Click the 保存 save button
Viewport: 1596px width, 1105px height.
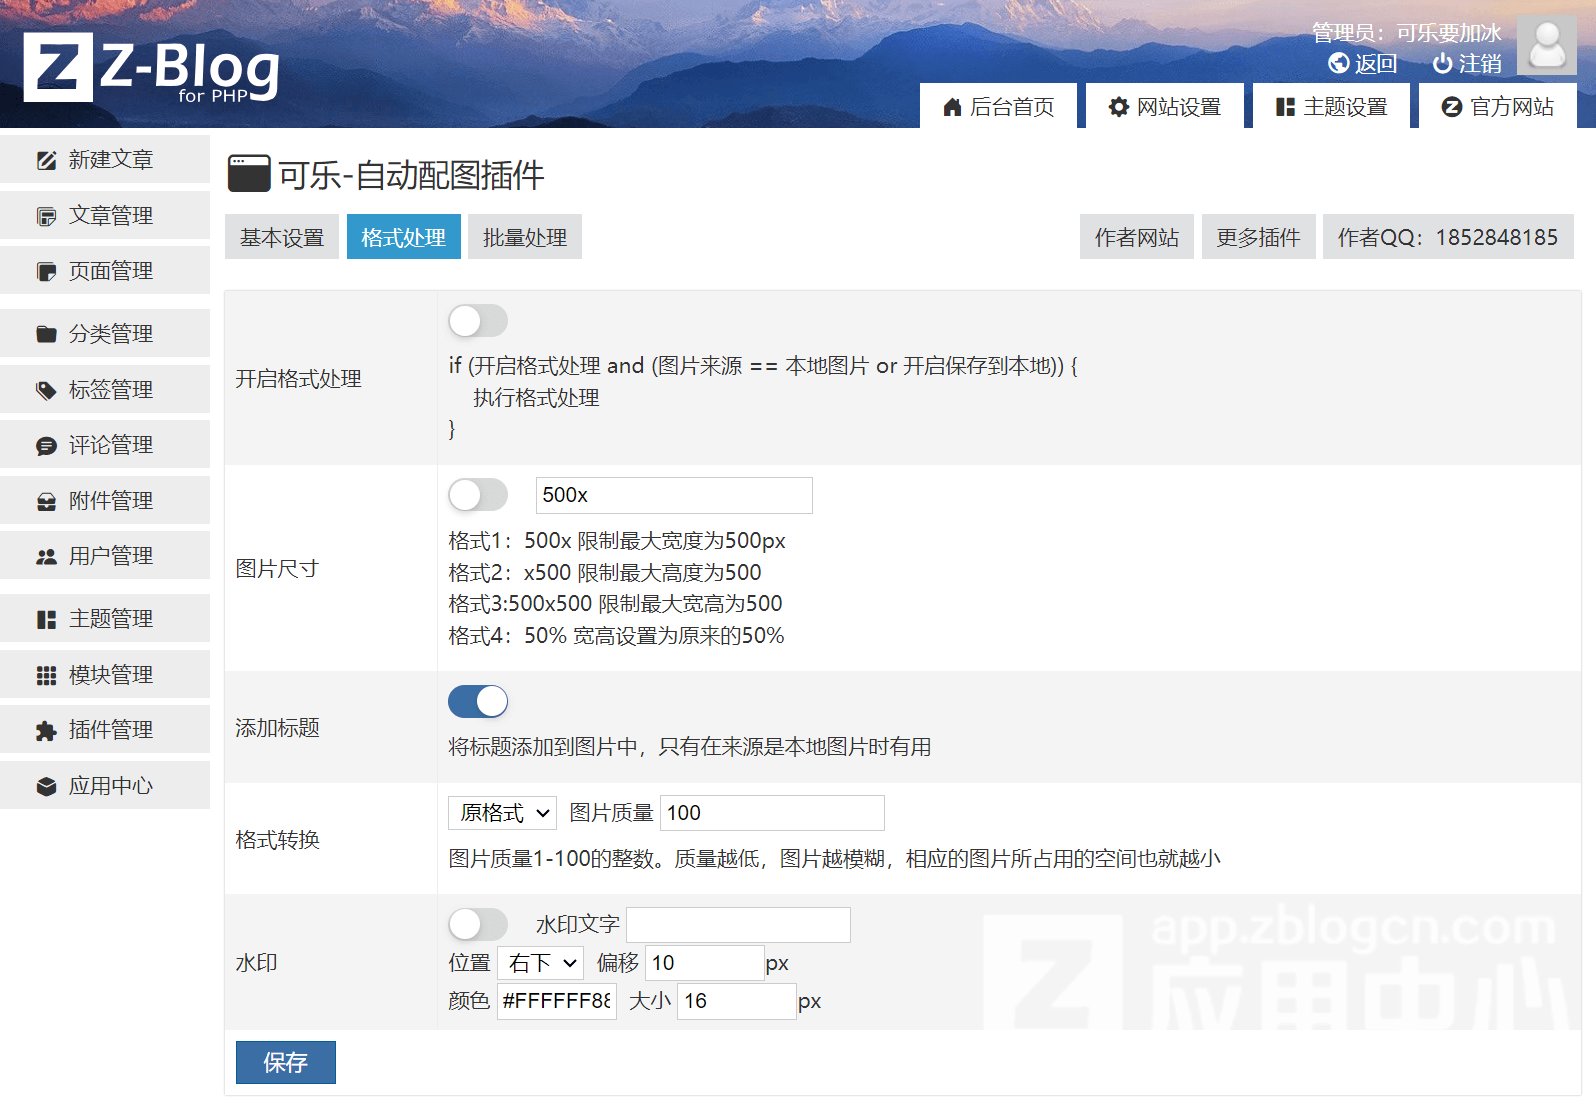[x=286, y=1062]
